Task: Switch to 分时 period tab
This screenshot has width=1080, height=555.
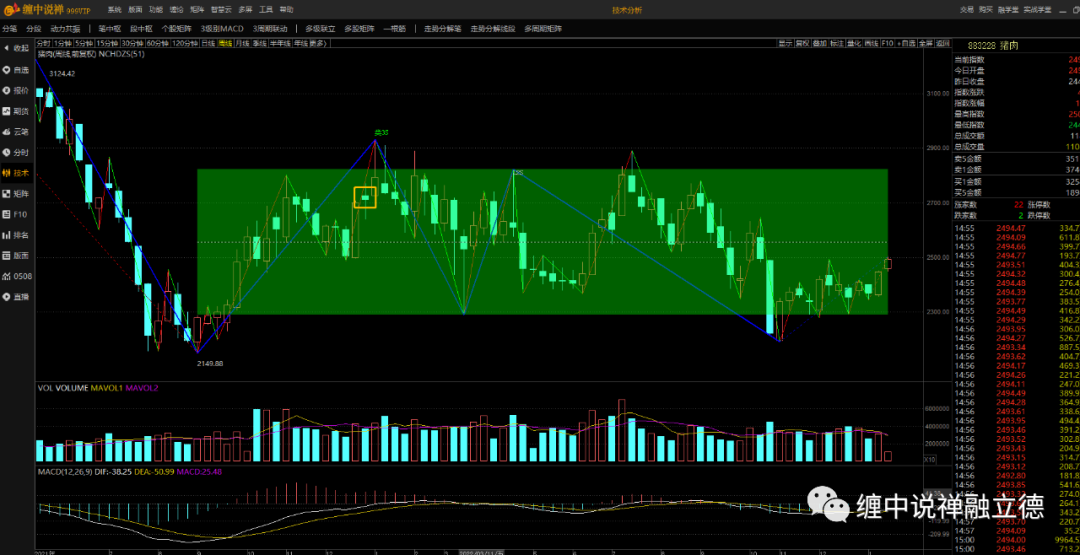Action: click(43, 43)
